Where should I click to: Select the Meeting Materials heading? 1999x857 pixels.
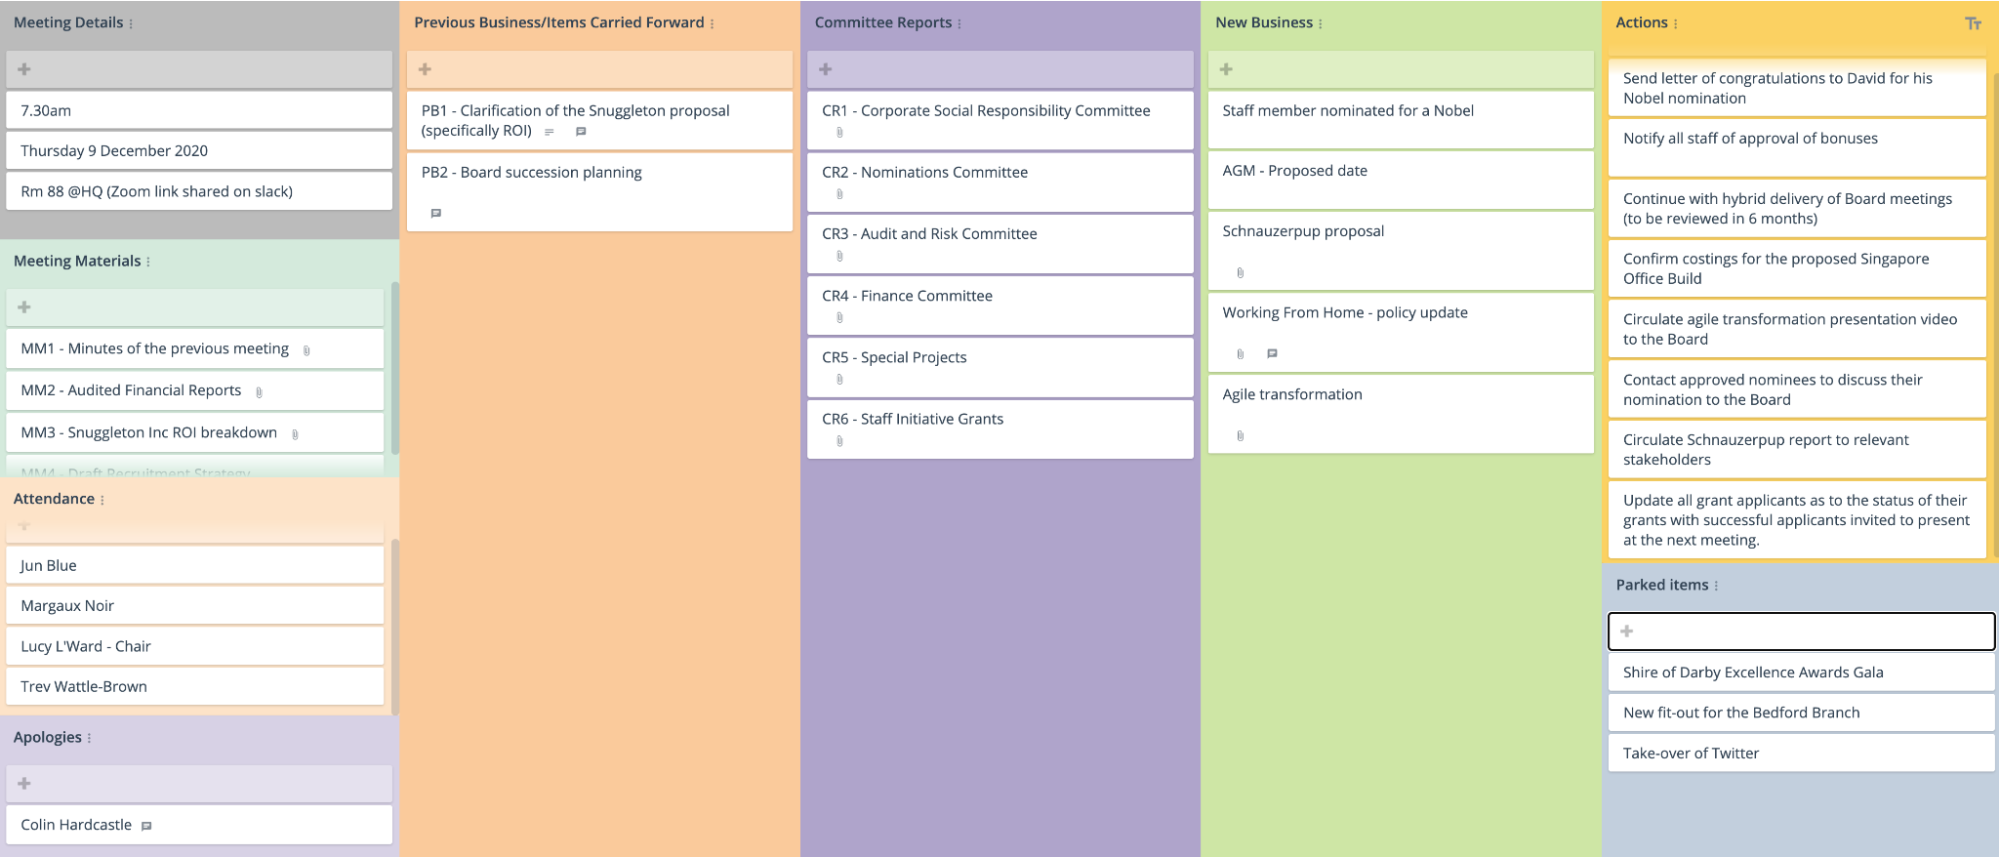pos(77,261)
